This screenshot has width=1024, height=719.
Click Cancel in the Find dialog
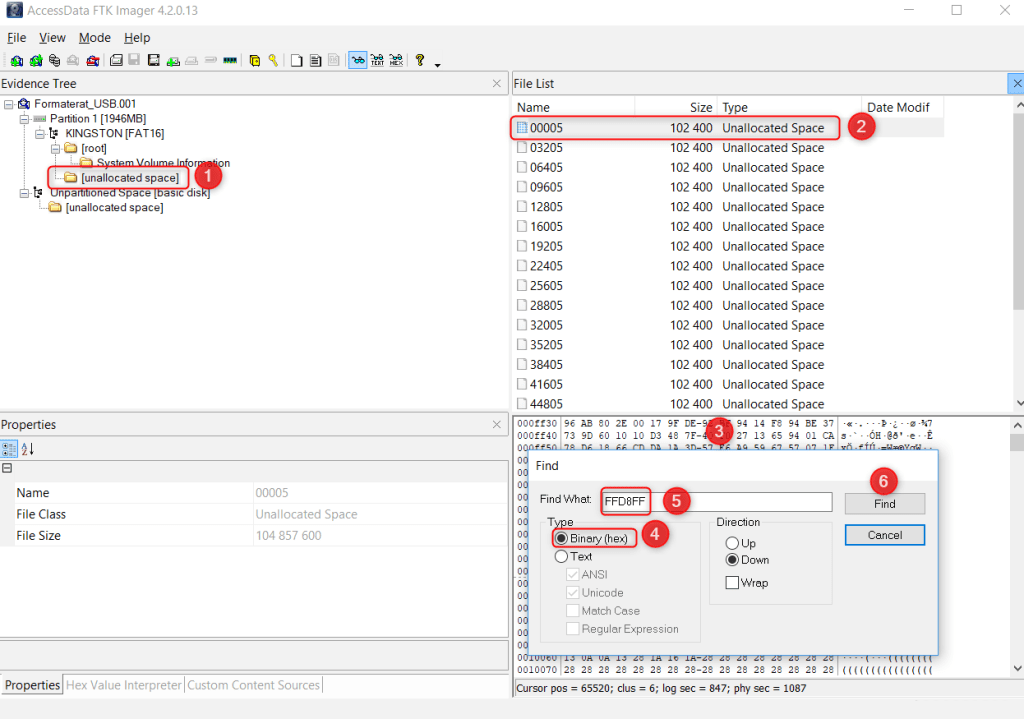(884, 535)
